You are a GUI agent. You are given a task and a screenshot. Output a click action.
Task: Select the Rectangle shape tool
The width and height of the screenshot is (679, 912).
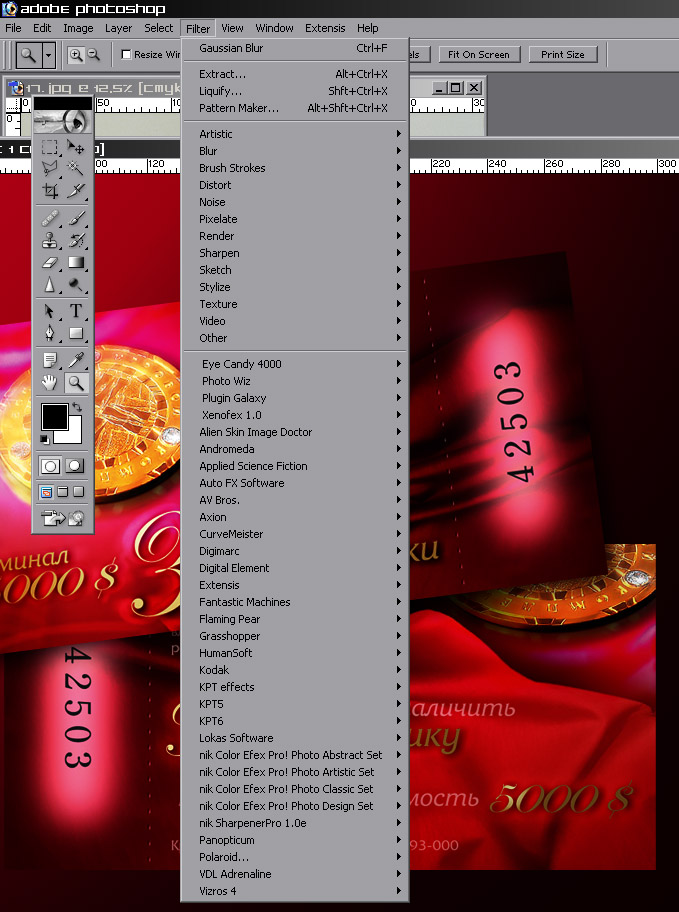tap(76, 333)
